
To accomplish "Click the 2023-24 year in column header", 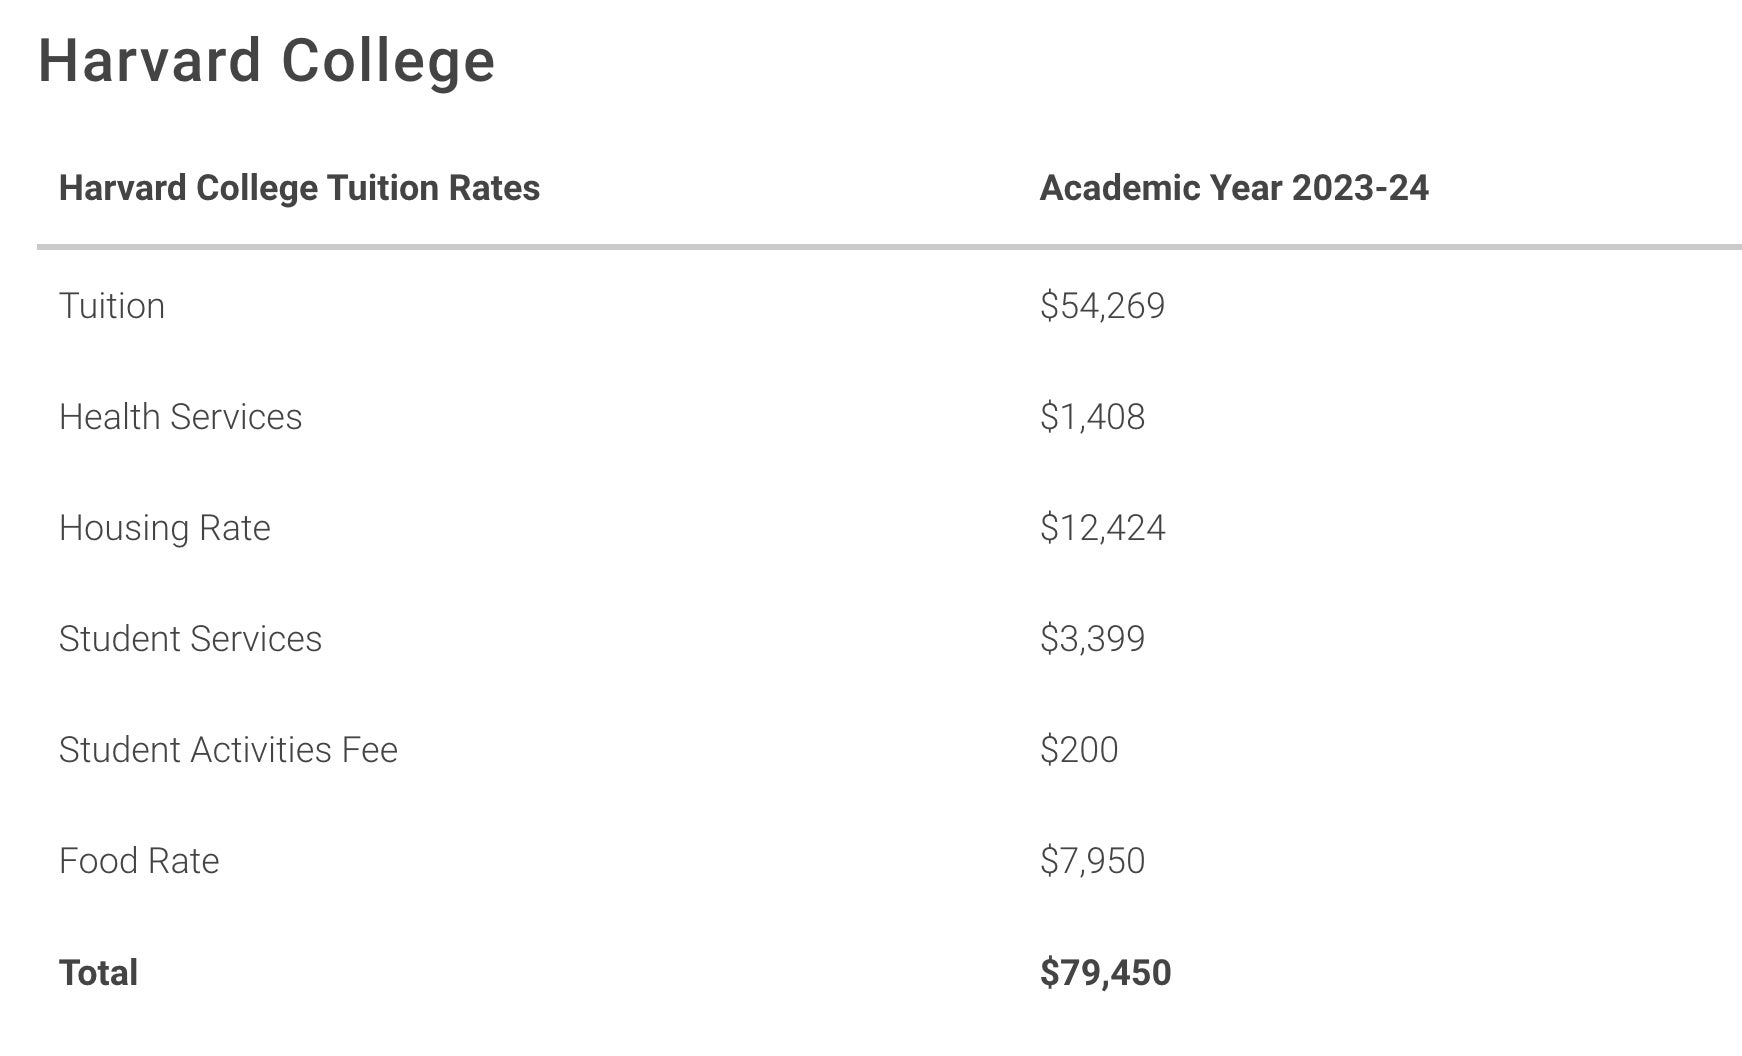I will coord(1360,188).
